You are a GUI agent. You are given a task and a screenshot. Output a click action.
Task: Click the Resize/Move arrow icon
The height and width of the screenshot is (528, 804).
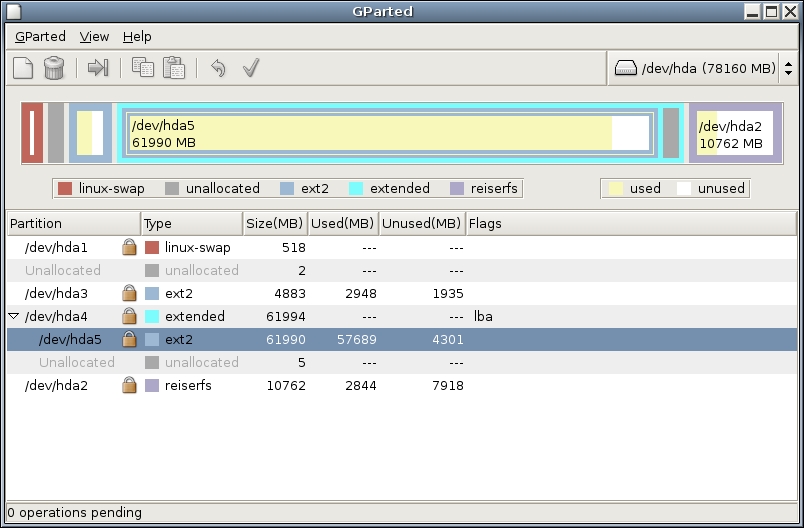point(98,68)
